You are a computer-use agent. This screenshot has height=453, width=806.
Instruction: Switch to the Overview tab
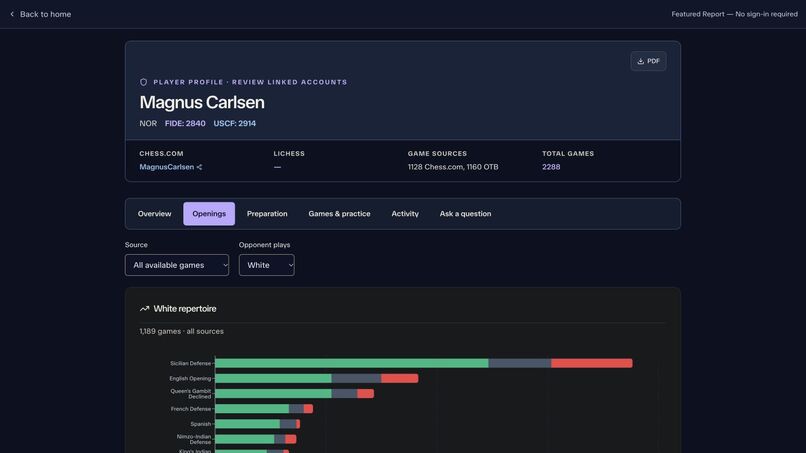pos(154,214)
